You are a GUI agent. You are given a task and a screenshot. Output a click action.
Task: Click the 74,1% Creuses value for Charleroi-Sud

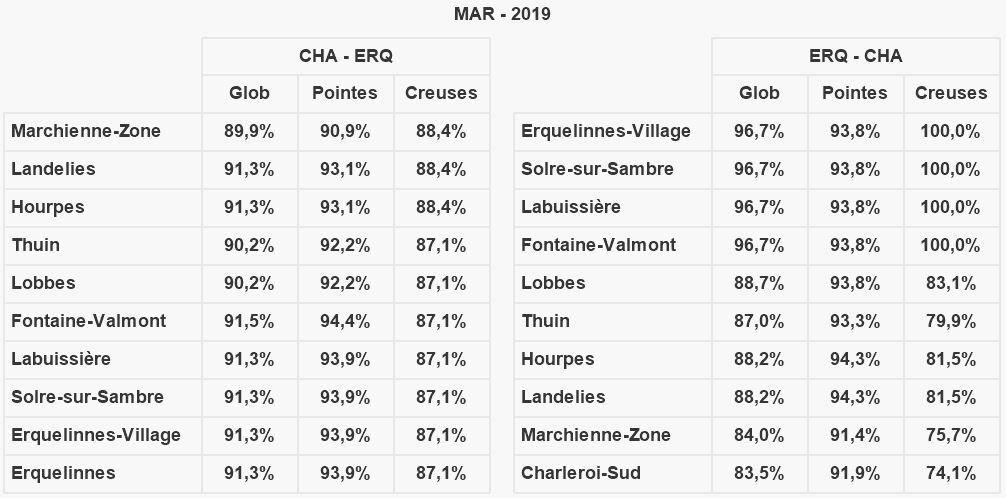tap(950, 473)
